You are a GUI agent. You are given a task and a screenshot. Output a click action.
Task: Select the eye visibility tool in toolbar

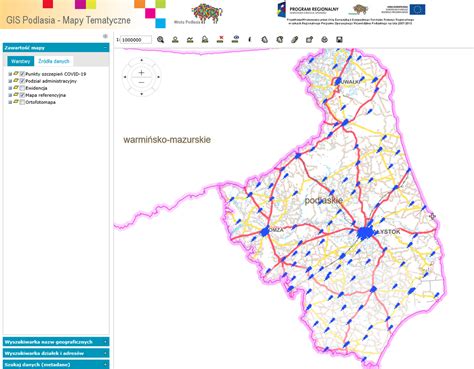click(235, 39)
